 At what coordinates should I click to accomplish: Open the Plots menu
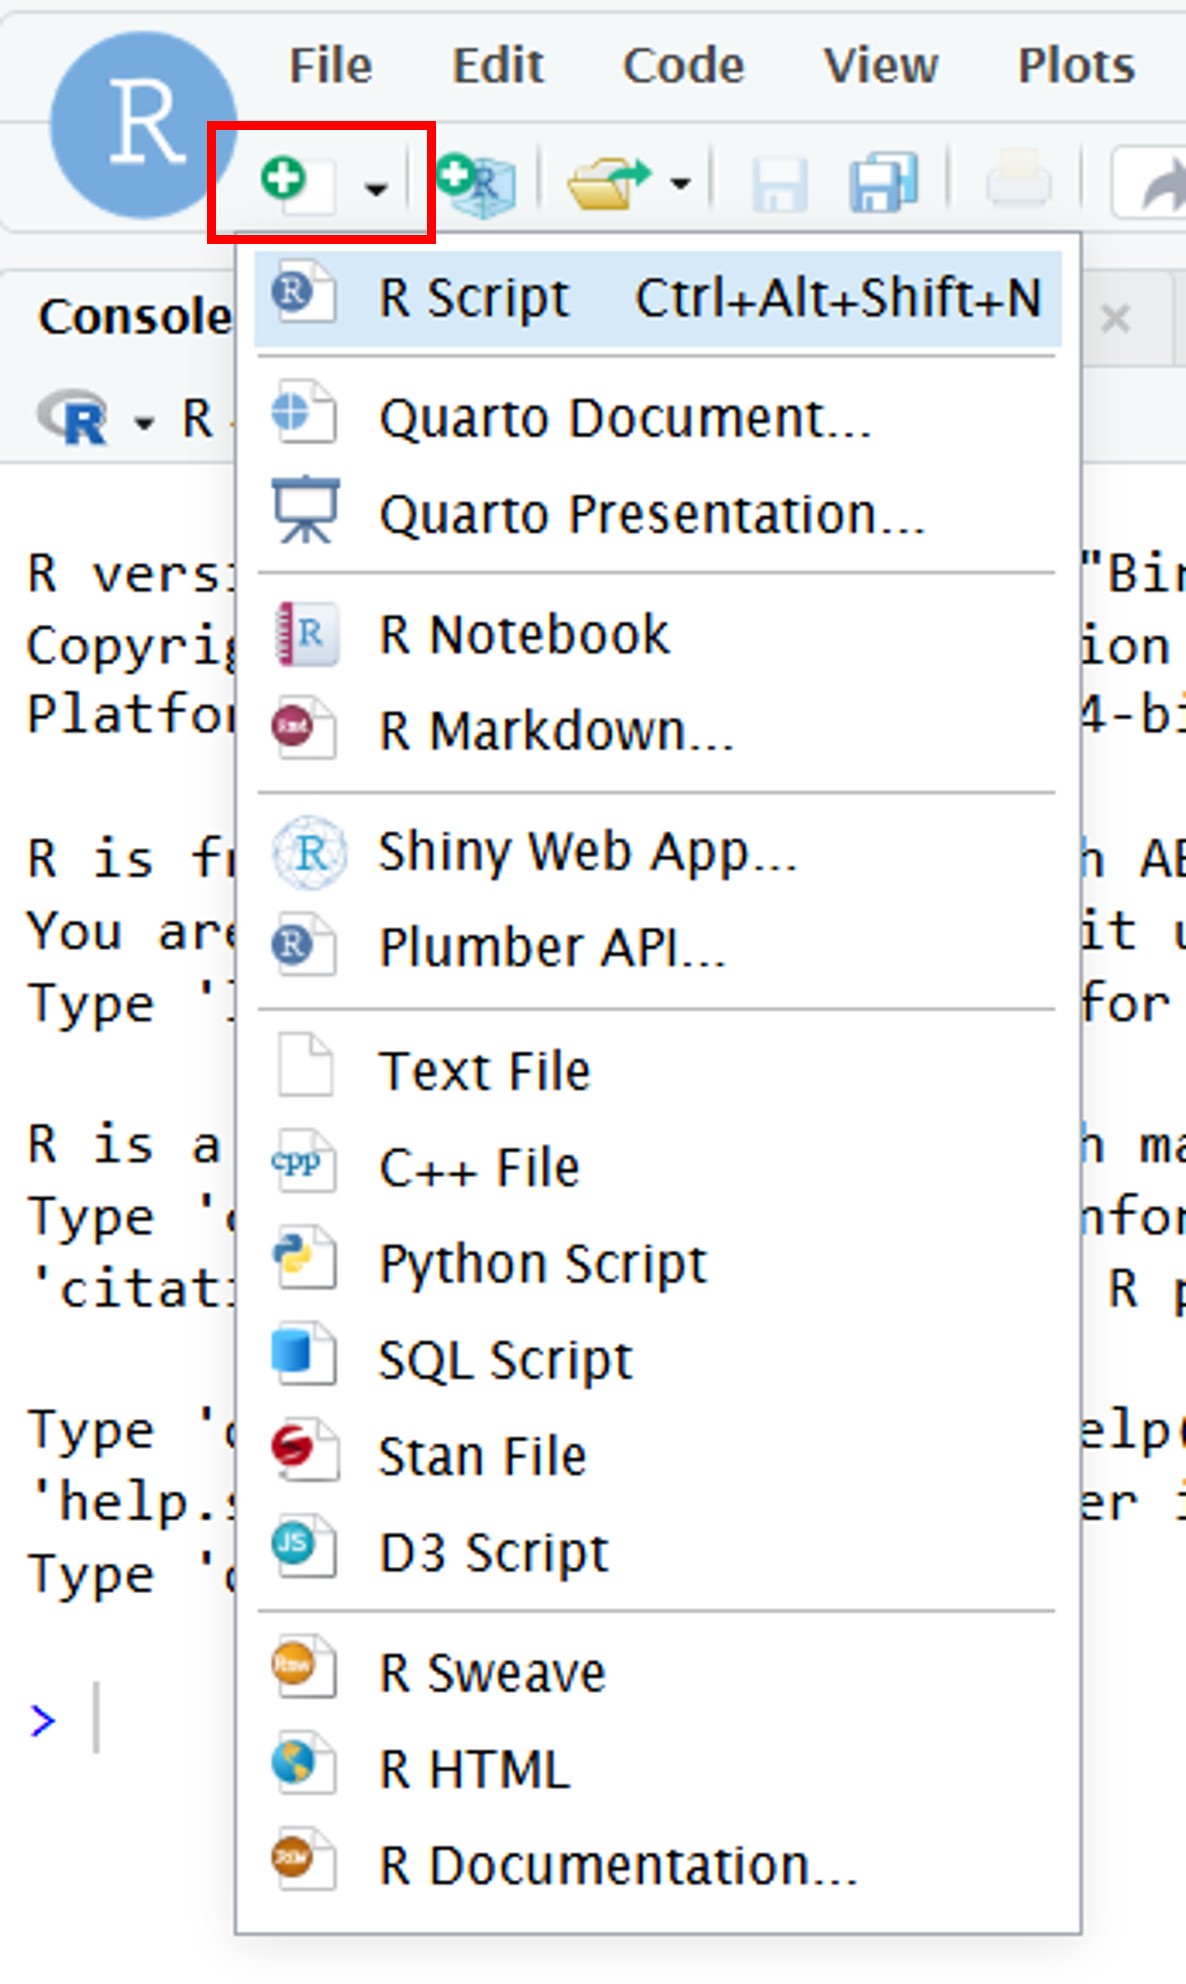pyautogui.click(x=1075, y=66)
